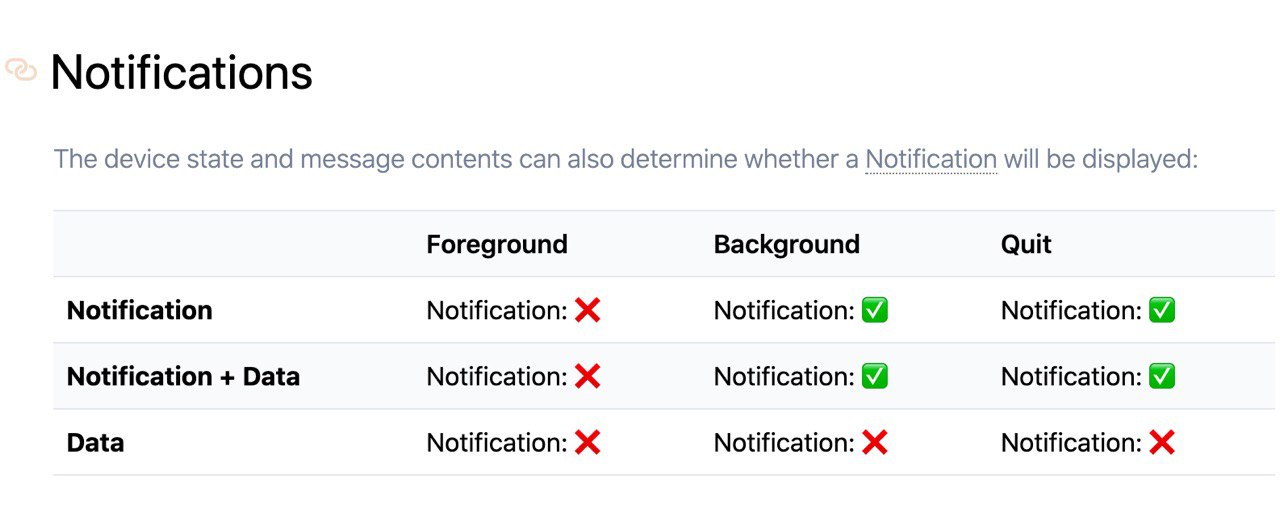
Task: Open the dotted-underlined Notification link
Action: [x=931, y=159]
